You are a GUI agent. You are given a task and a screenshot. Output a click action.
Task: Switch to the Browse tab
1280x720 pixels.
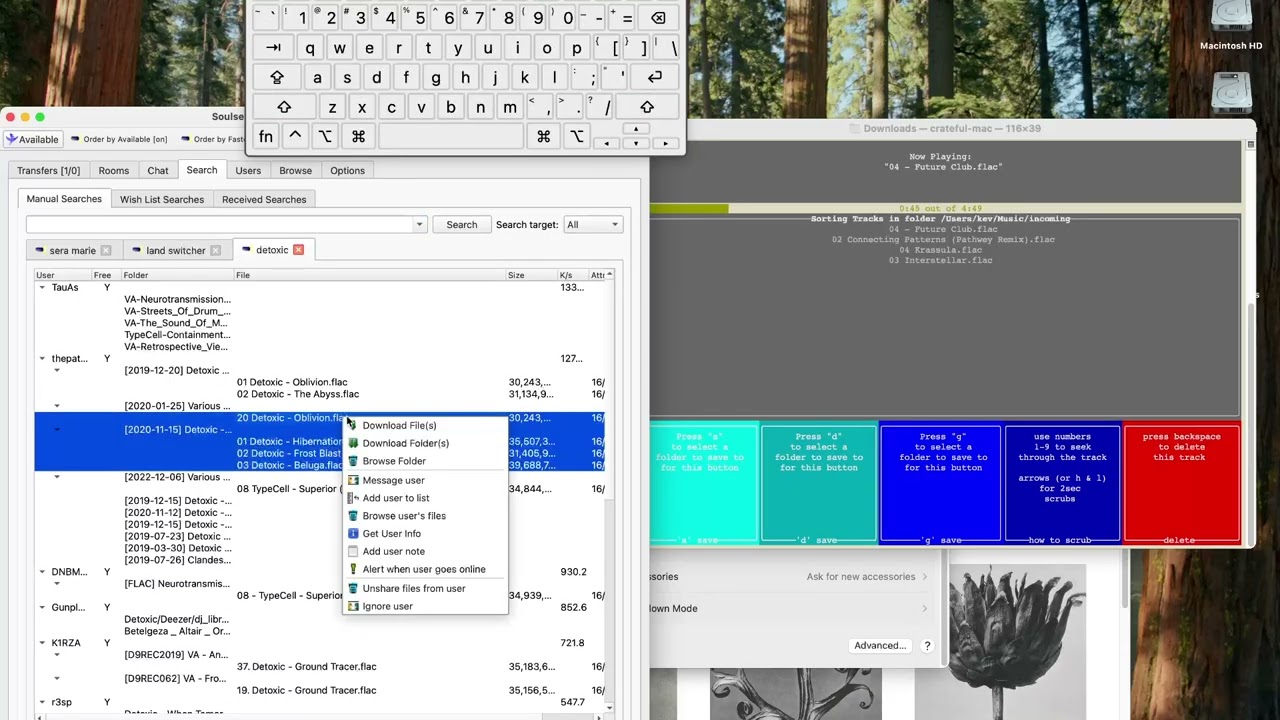coord(296,171)
